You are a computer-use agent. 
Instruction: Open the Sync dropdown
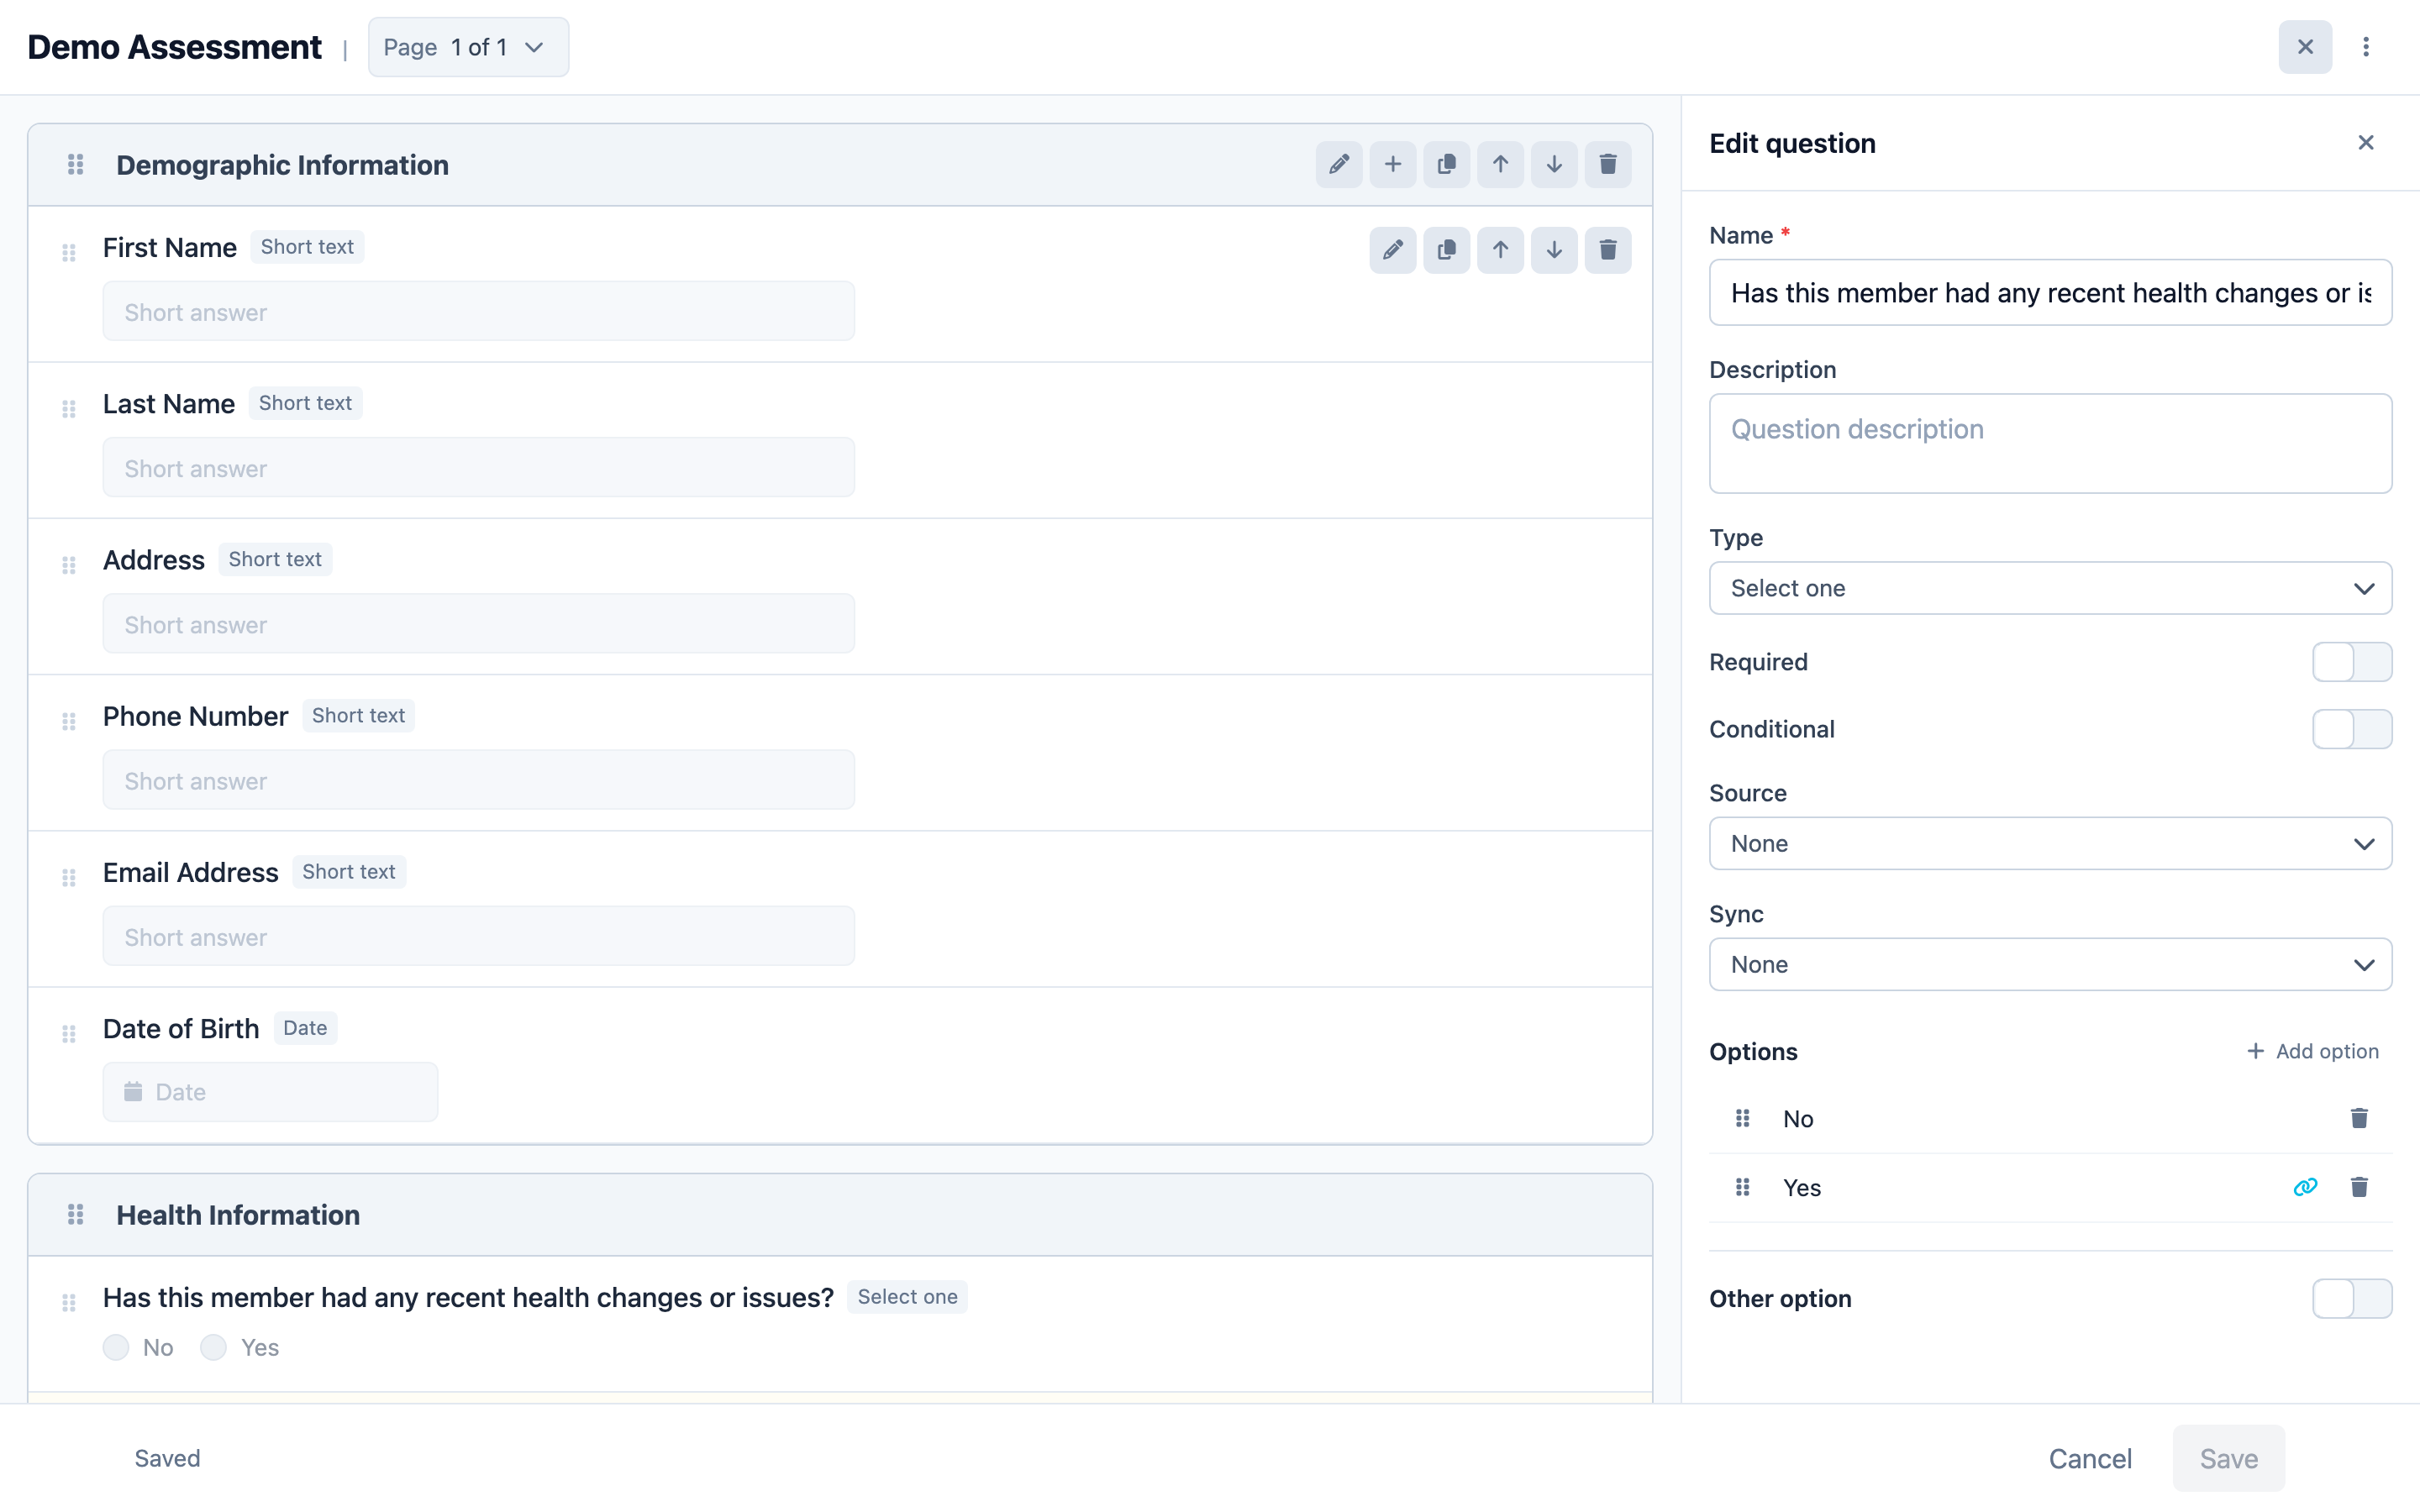coord(2050,964)
